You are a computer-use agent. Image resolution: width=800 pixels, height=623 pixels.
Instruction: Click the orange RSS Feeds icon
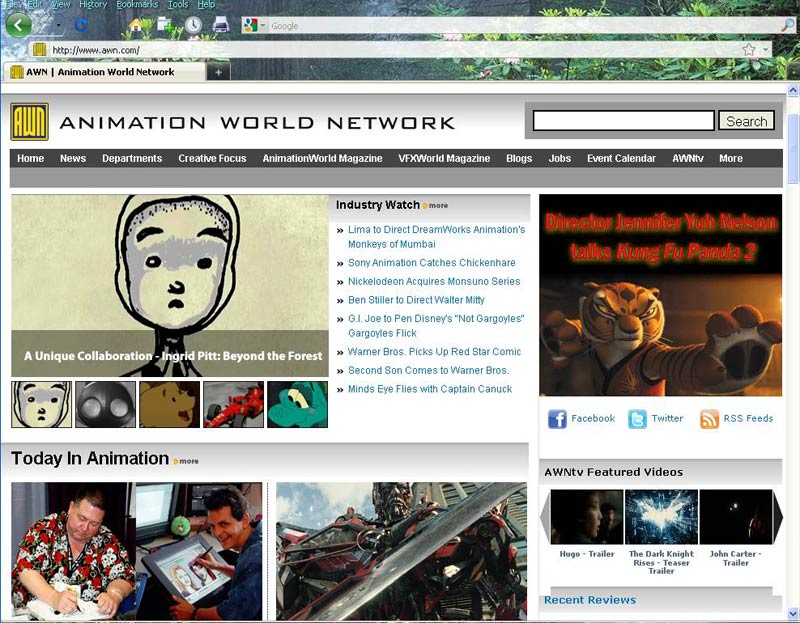[x=709, y=419]
